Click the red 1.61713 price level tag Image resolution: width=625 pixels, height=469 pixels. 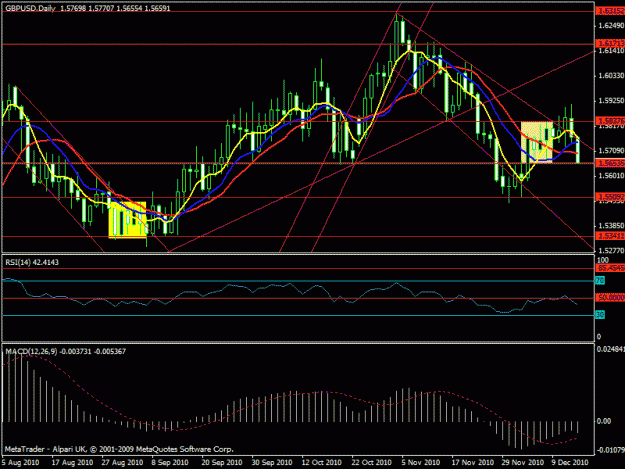click(610, 43)
